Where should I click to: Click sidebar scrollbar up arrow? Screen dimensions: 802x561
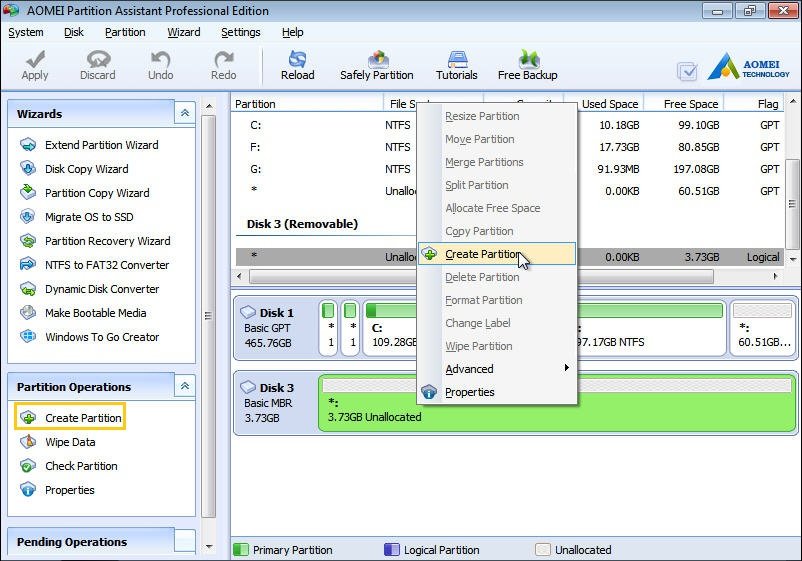209,106
